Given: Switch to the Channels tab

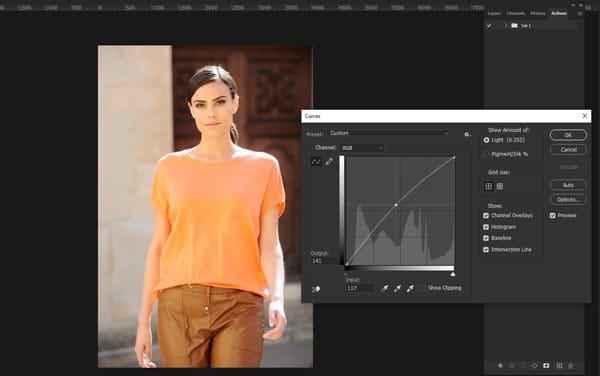Looking at the screenshot, I should coord(515,13).
